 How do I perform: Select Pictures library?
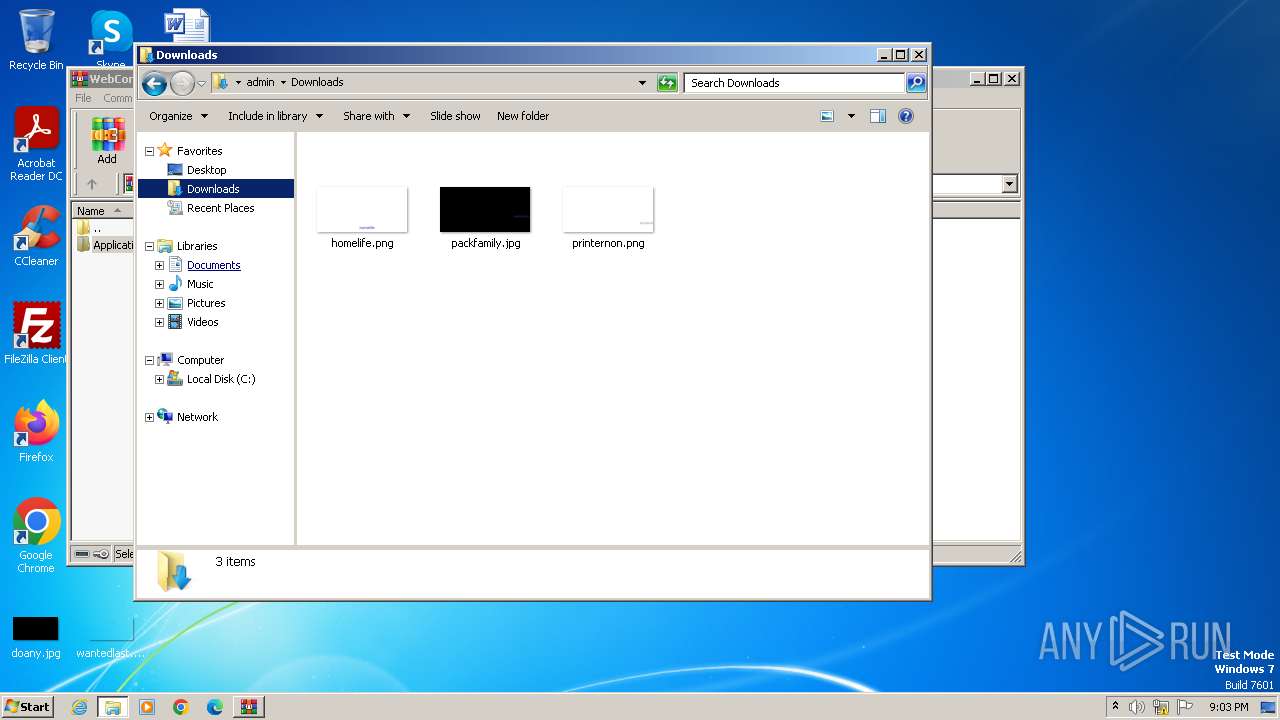(205, 303)
